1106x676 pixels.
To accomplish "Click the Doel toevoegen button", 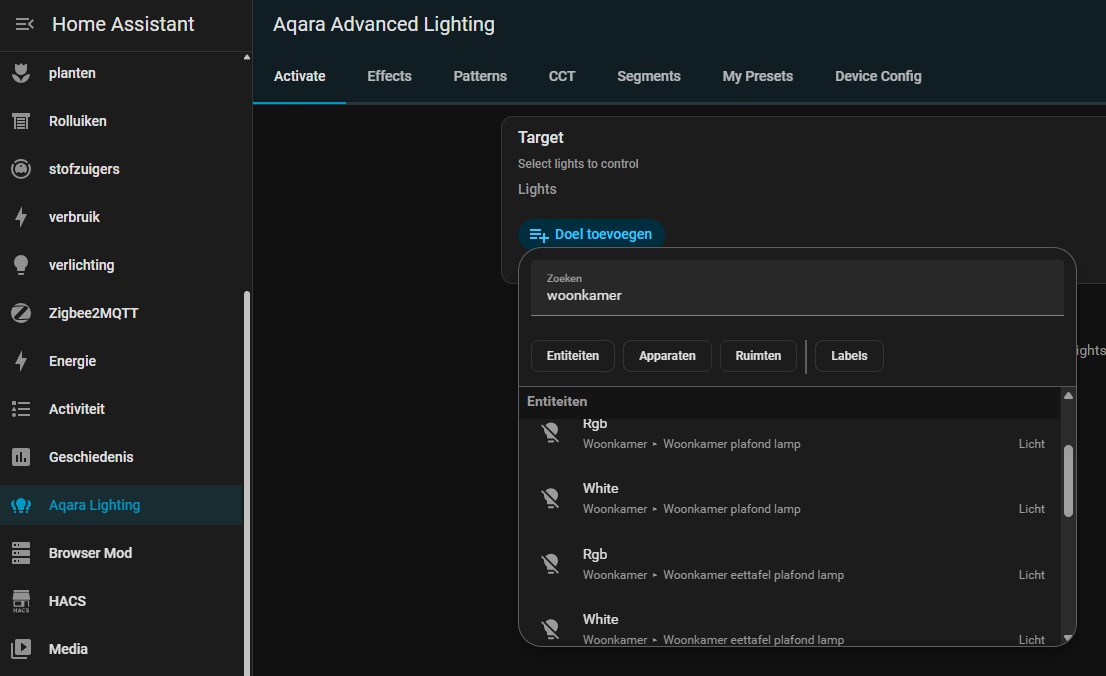I will point(591,234).
